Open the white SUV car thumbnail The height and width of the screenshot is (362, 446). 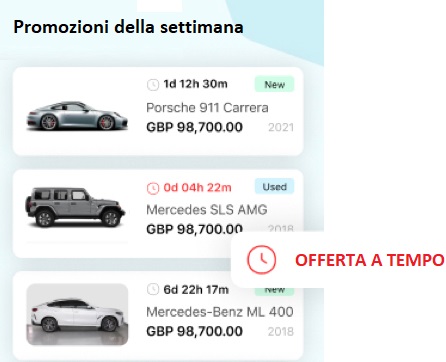77,314
